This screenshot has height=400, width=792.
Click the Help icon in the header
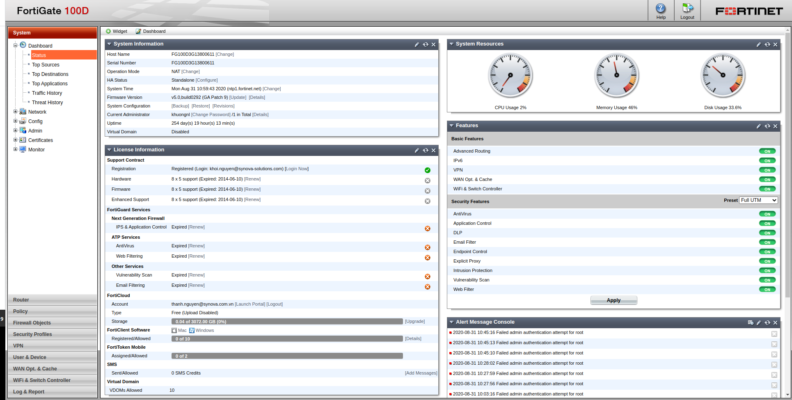[x=660, y=11]
